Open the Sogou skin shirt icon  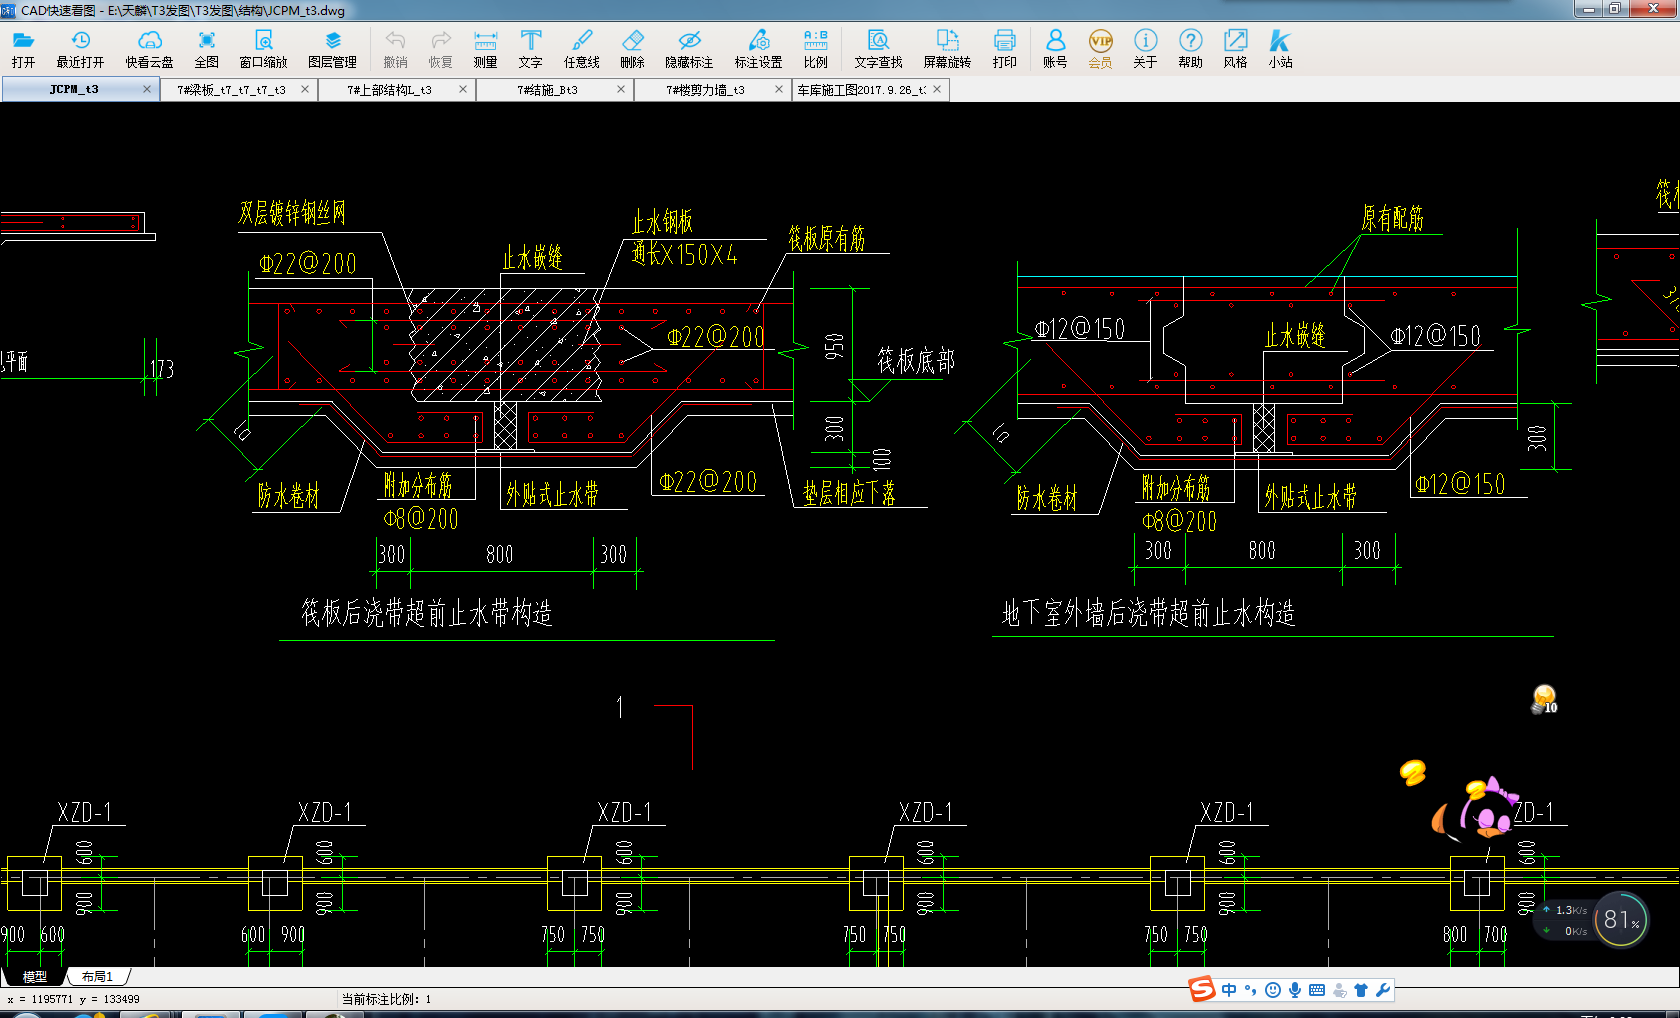(x=1361, y=990)
